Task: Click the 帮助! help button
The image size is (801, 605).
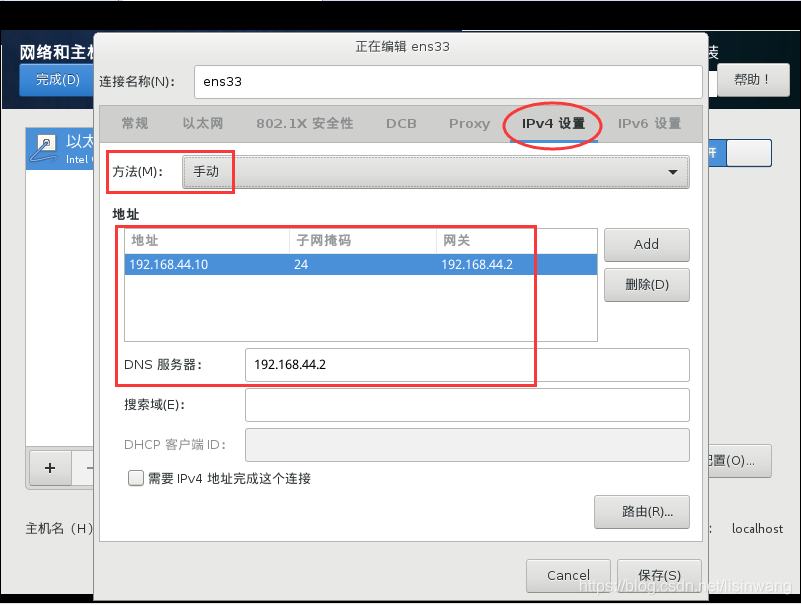Action: [753, 80]
